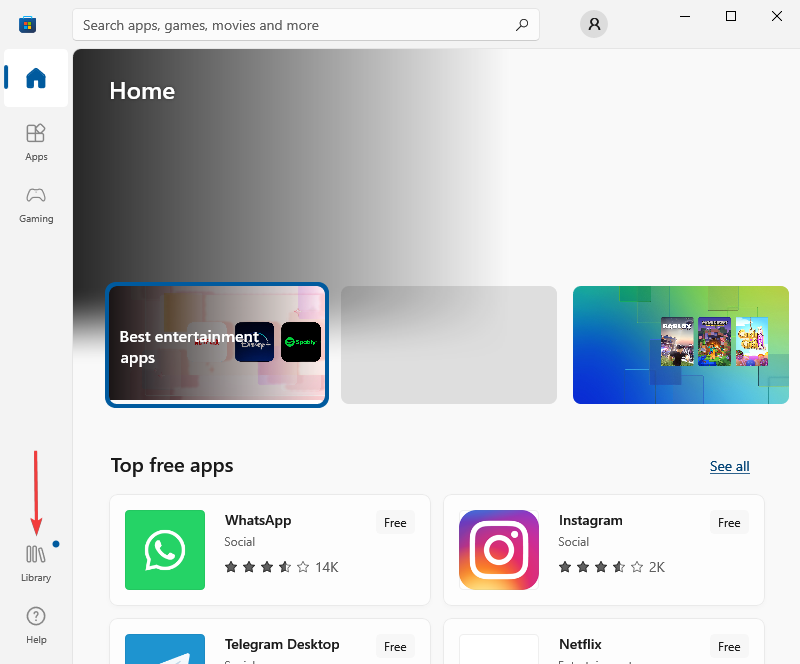Click the Social label under WhatsApp
Screen dimensions: 800x664
[x=239, y=542]
